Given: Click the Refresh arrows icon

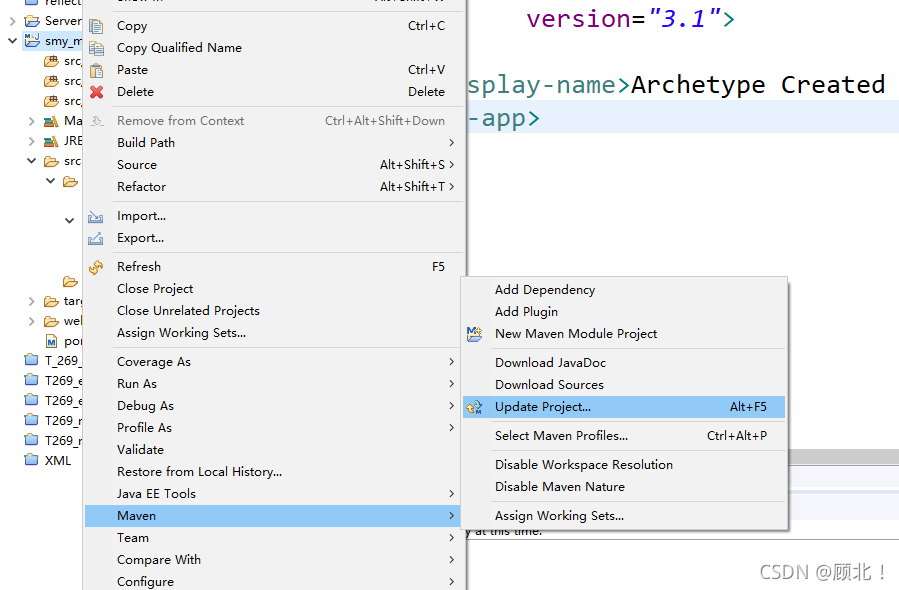Looking at the screenshot, I should (96, 267).
